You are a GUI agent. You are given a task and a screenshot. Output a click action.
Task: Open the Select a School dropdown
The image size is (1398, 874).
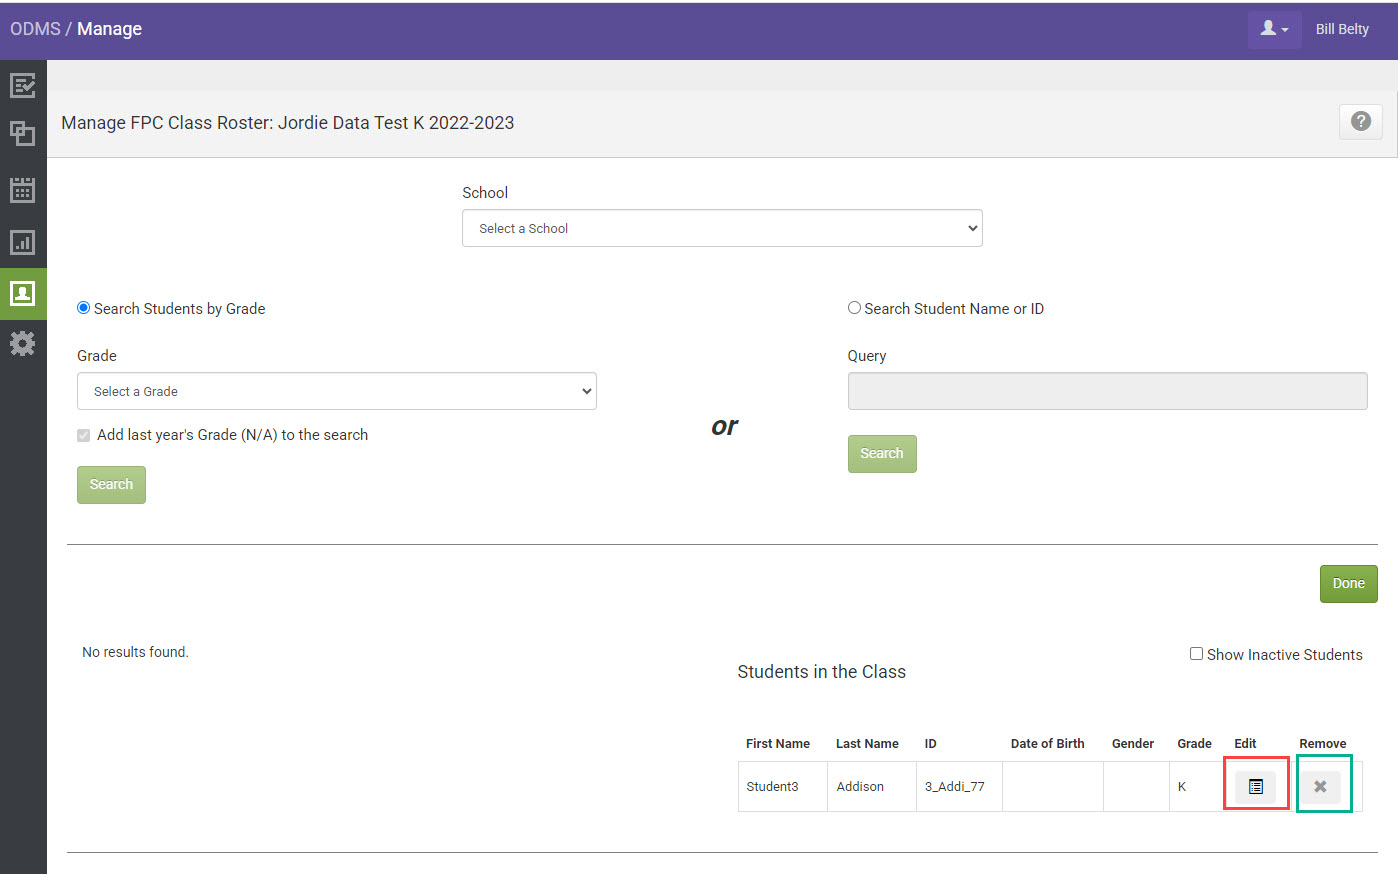click(x=722, y=228)
